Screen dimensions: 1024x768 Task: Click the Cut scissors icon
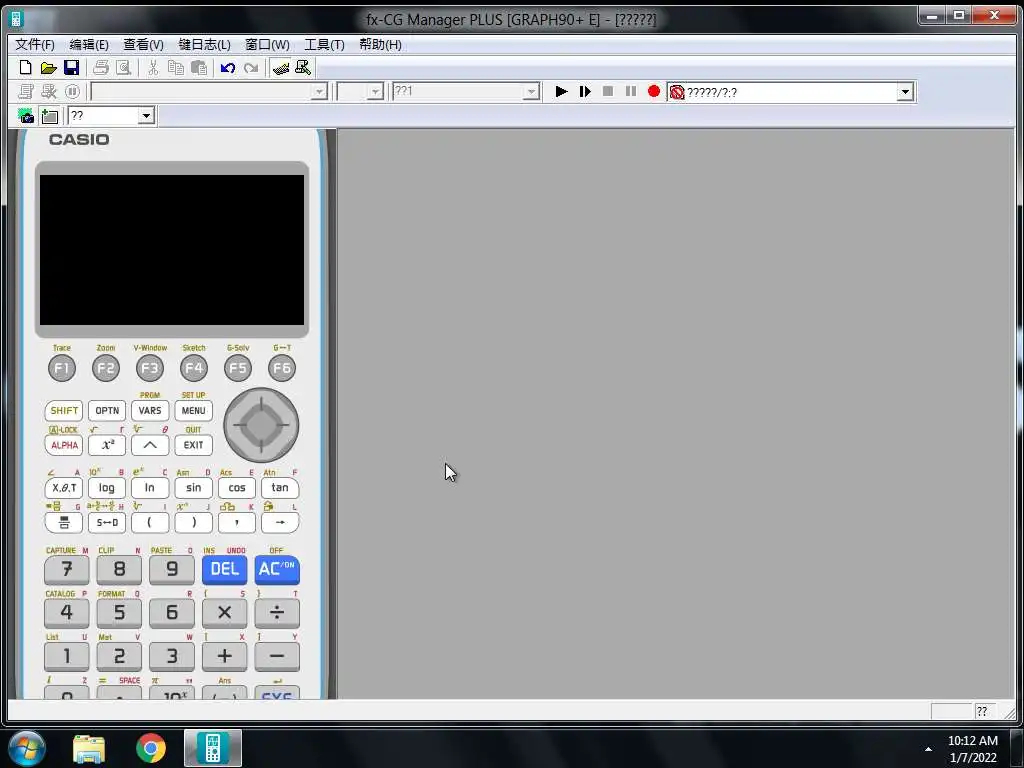pyautogui.click(x=153, y=68)
